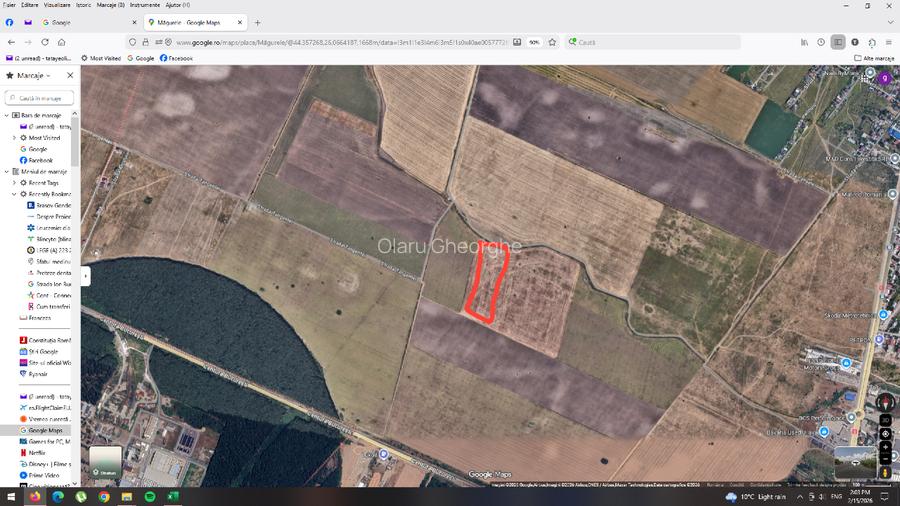Switch map view using the layers thumbnail
Screen dimensions: 900x506
(105, 461)
